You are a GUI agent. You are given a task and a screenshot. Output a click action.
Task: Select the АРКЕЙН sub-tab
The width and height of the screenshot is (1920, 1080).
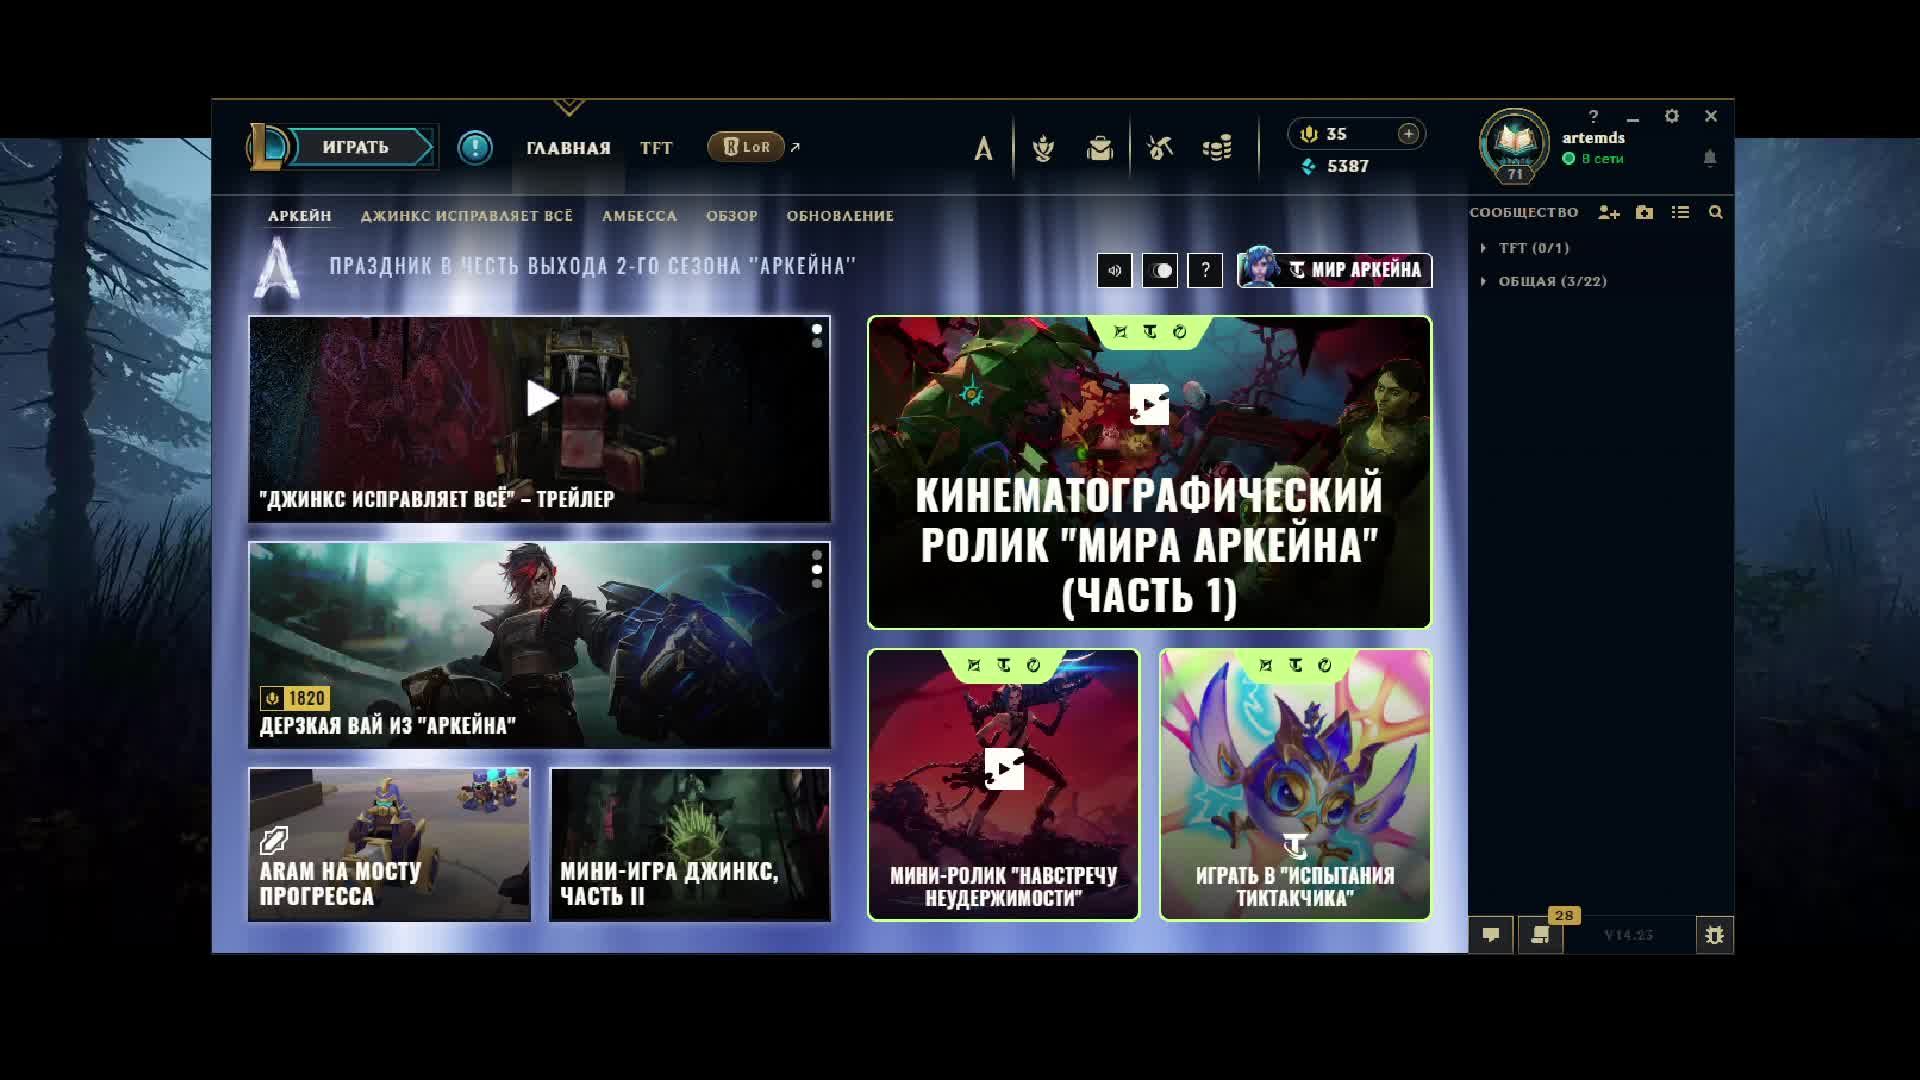(299, 216)
